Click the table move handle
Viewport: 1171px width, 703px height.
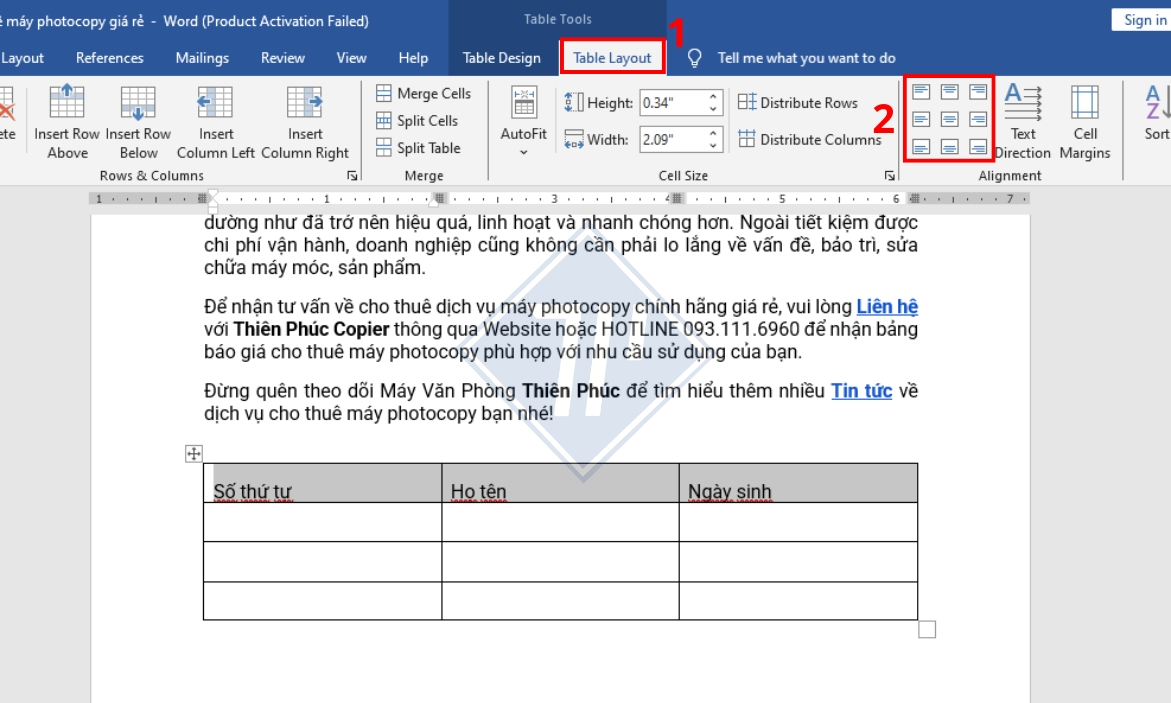click(194, 454)
